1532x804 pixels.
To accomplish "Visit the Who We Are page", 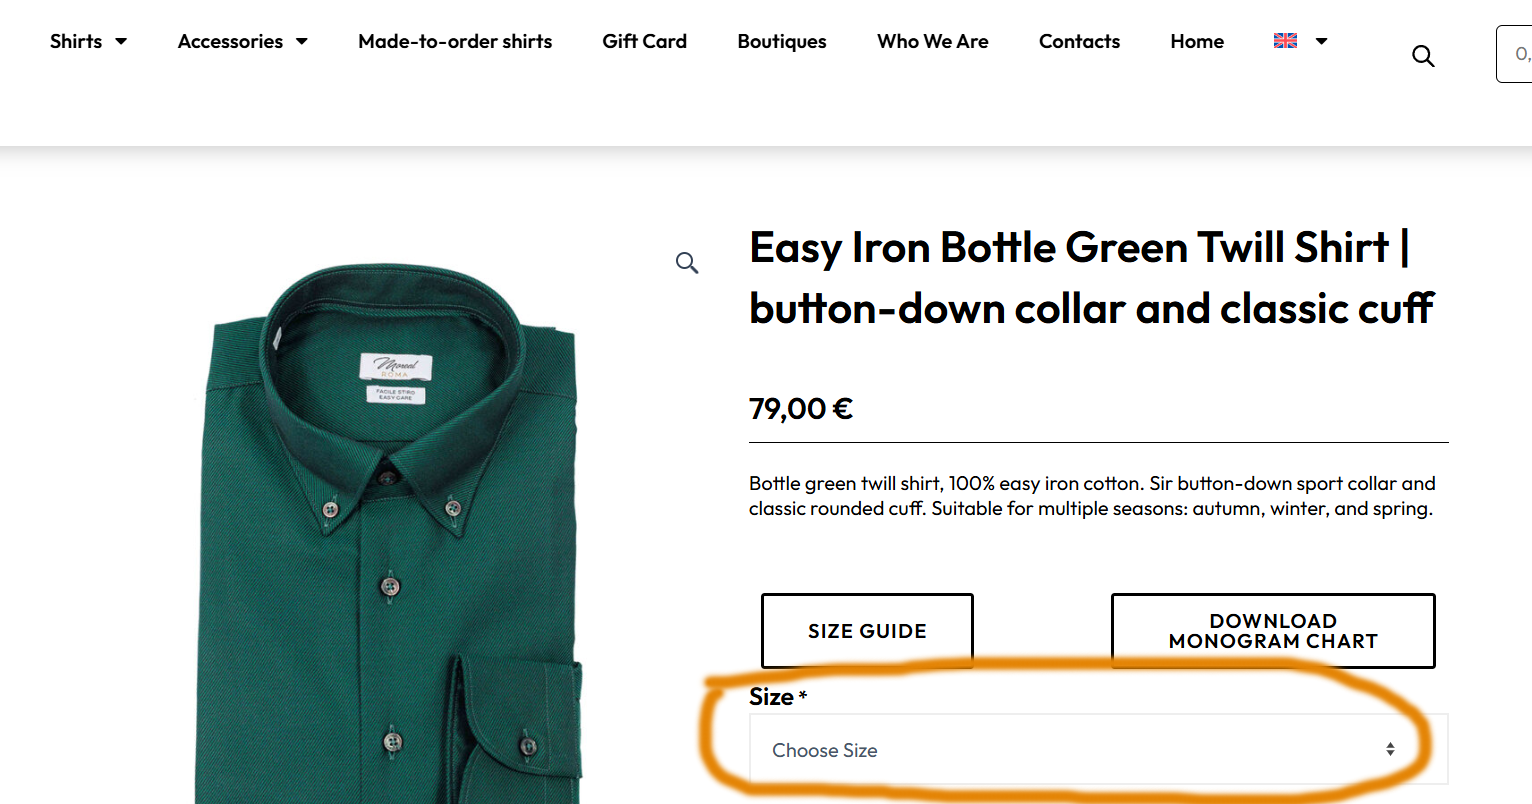I will click(x=933, y=41).
